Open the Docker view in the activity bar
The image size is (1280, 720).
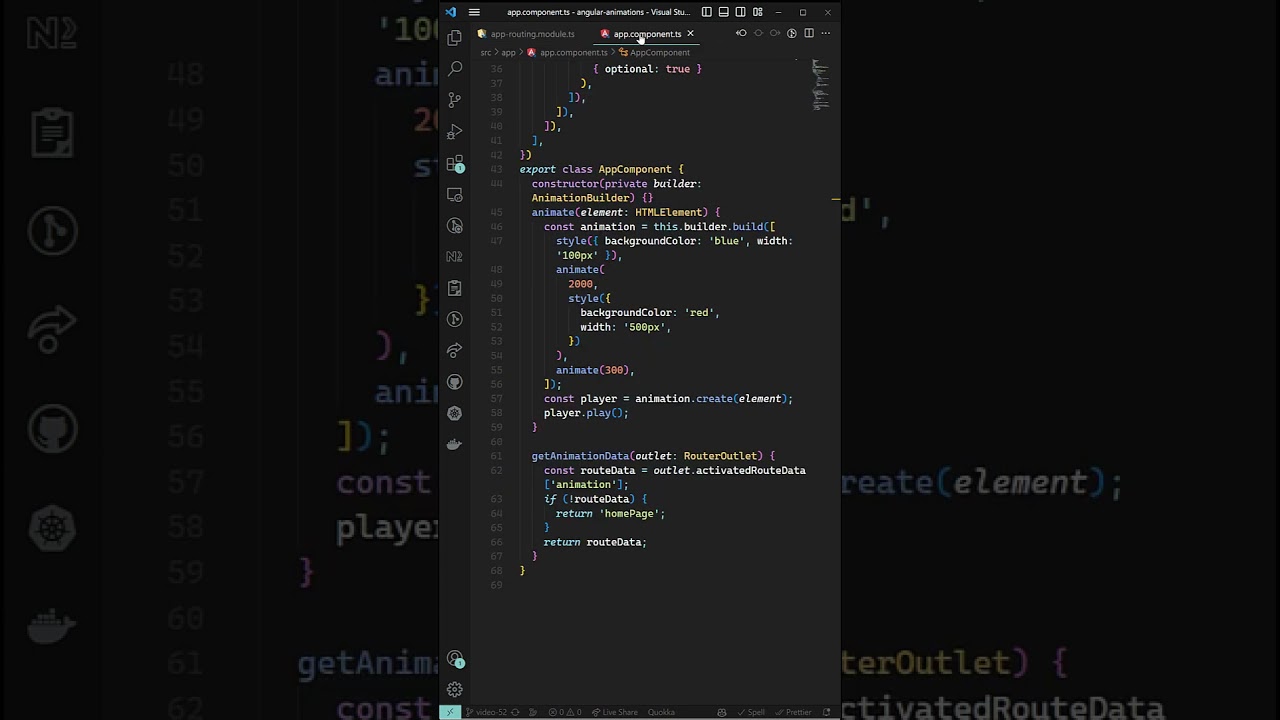click(x=455, y=444)
